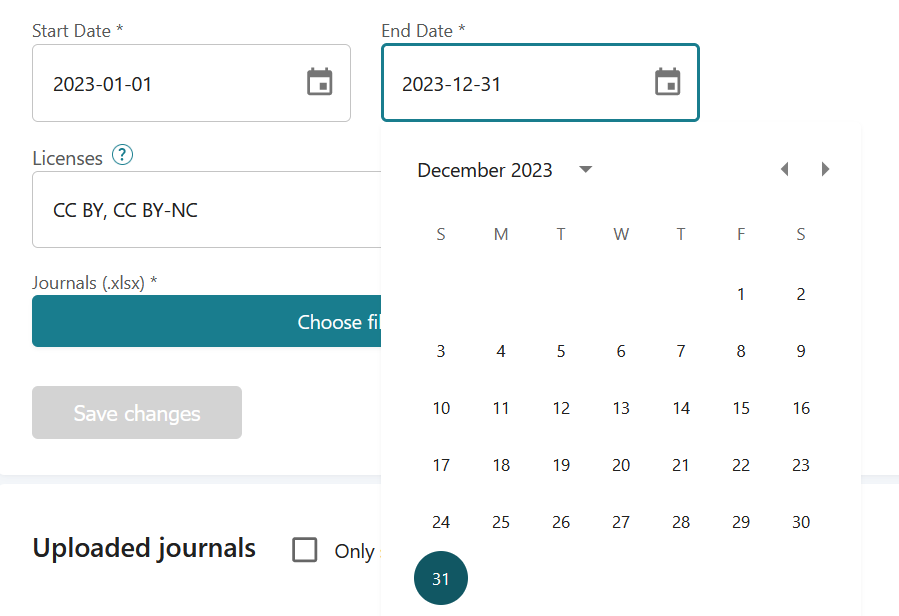Click the question mark help icon next to Licenses
The height and width of the screenshot is (616, 899).
pyautogui.click(x=121, y=155)
